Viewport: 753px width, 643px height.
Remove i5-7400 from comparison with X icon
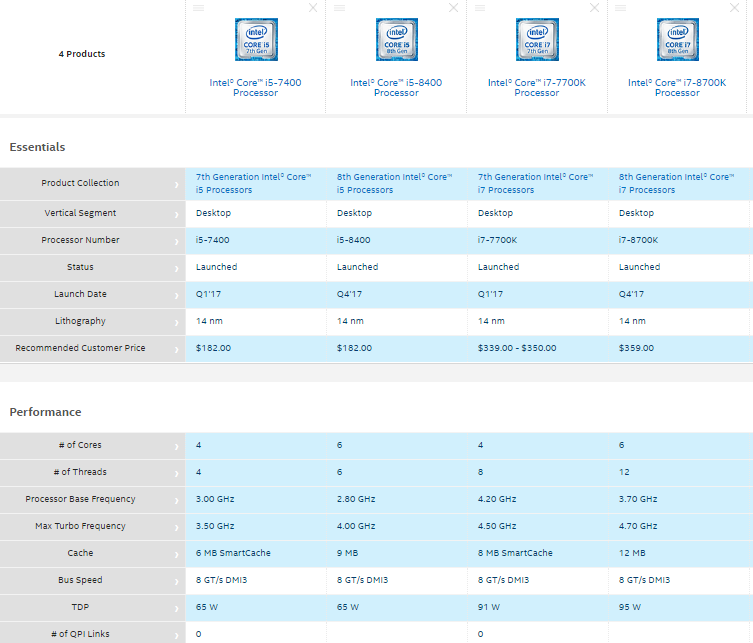click(313, 8)
